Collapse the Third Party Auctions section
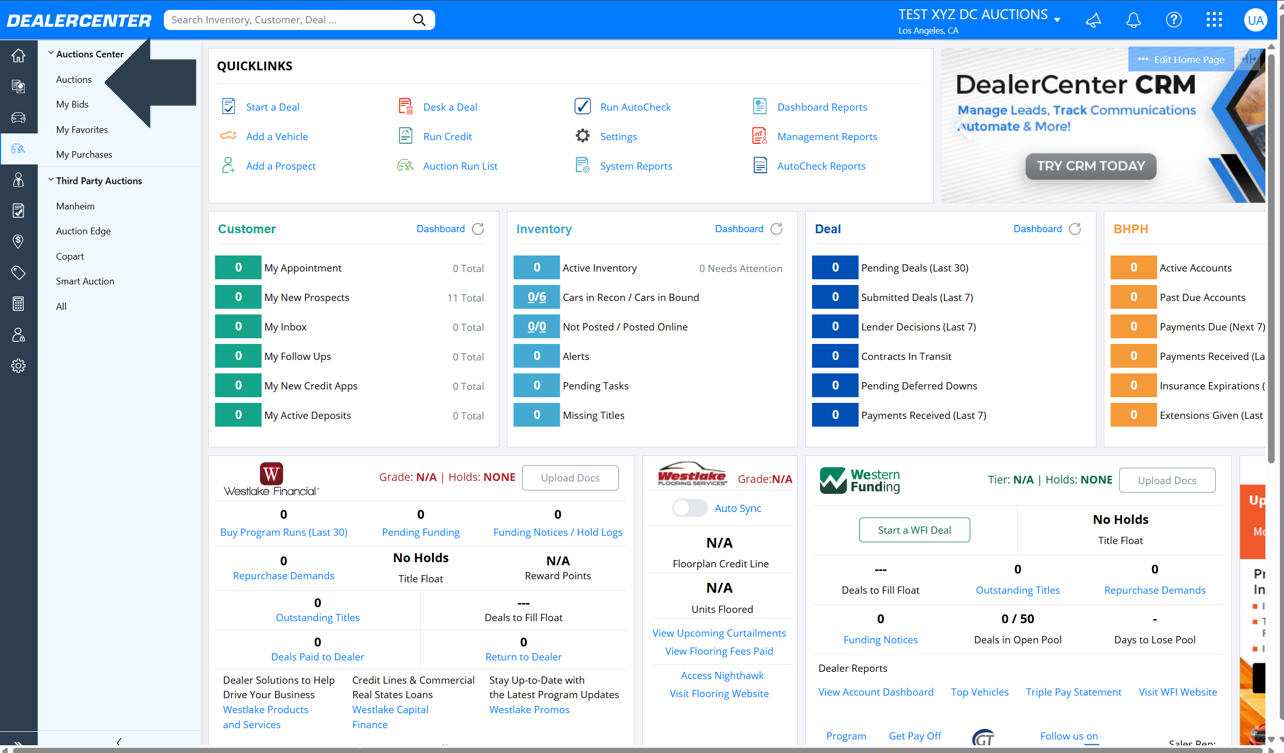Viewport: 1284px width, 753px height. (x=51, y=180)
